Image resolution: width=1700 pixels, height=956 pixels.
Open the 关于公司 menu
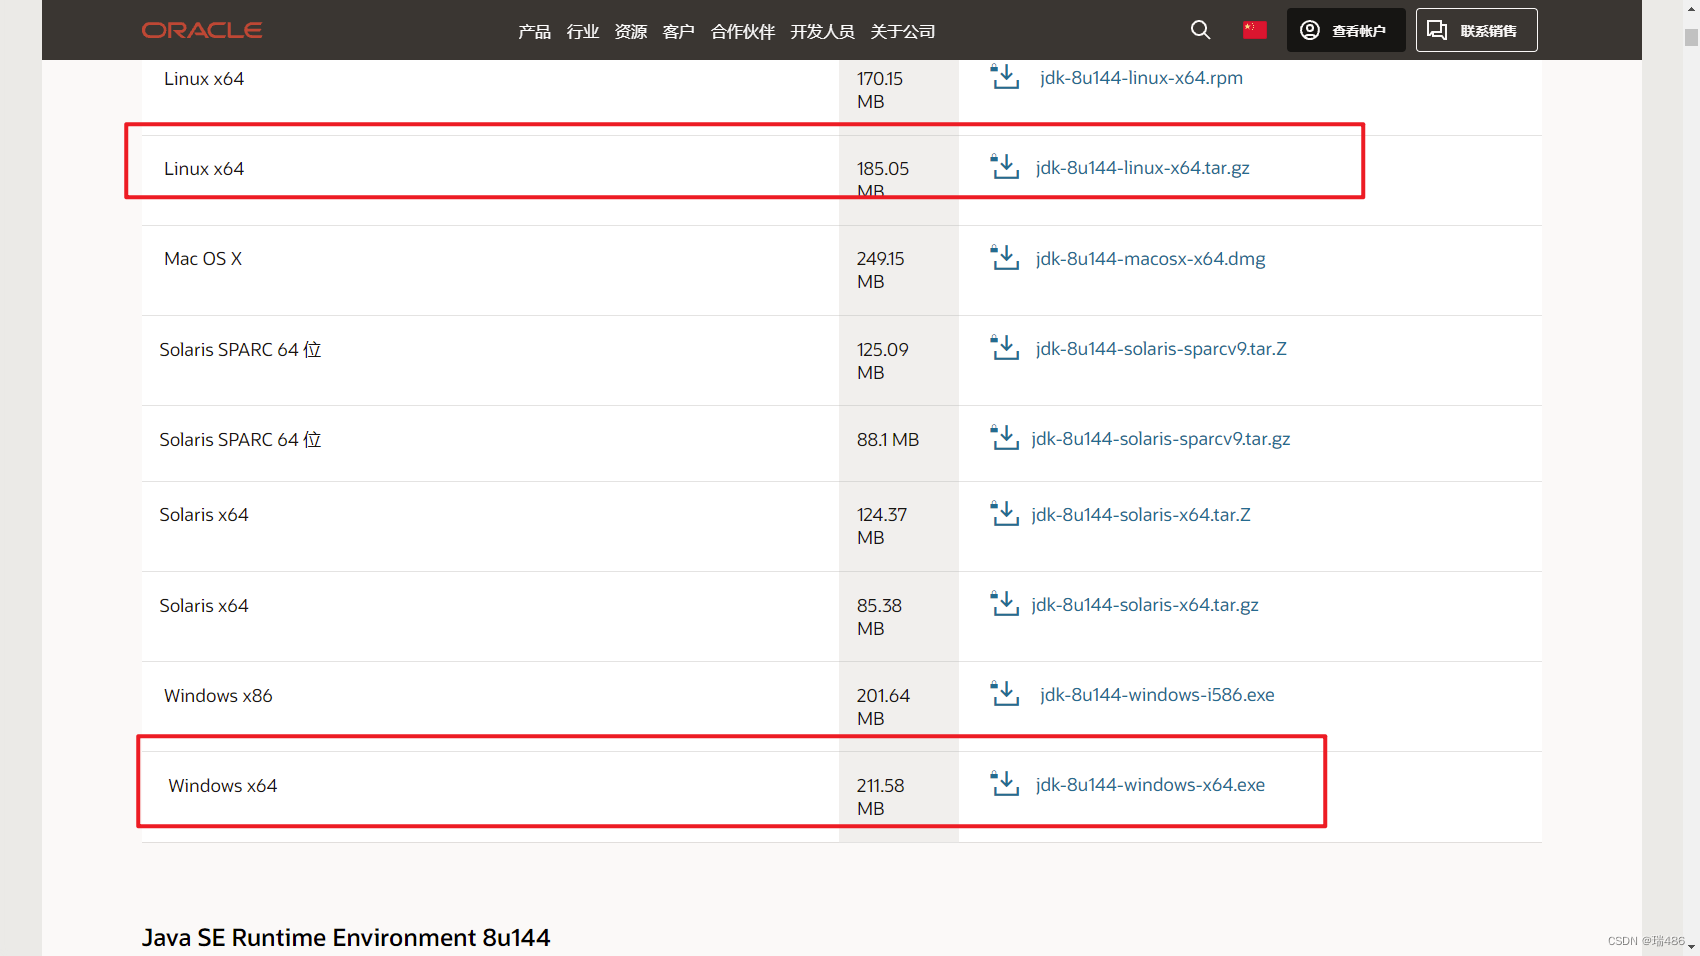pyautogui.click(x=903, y=32)
